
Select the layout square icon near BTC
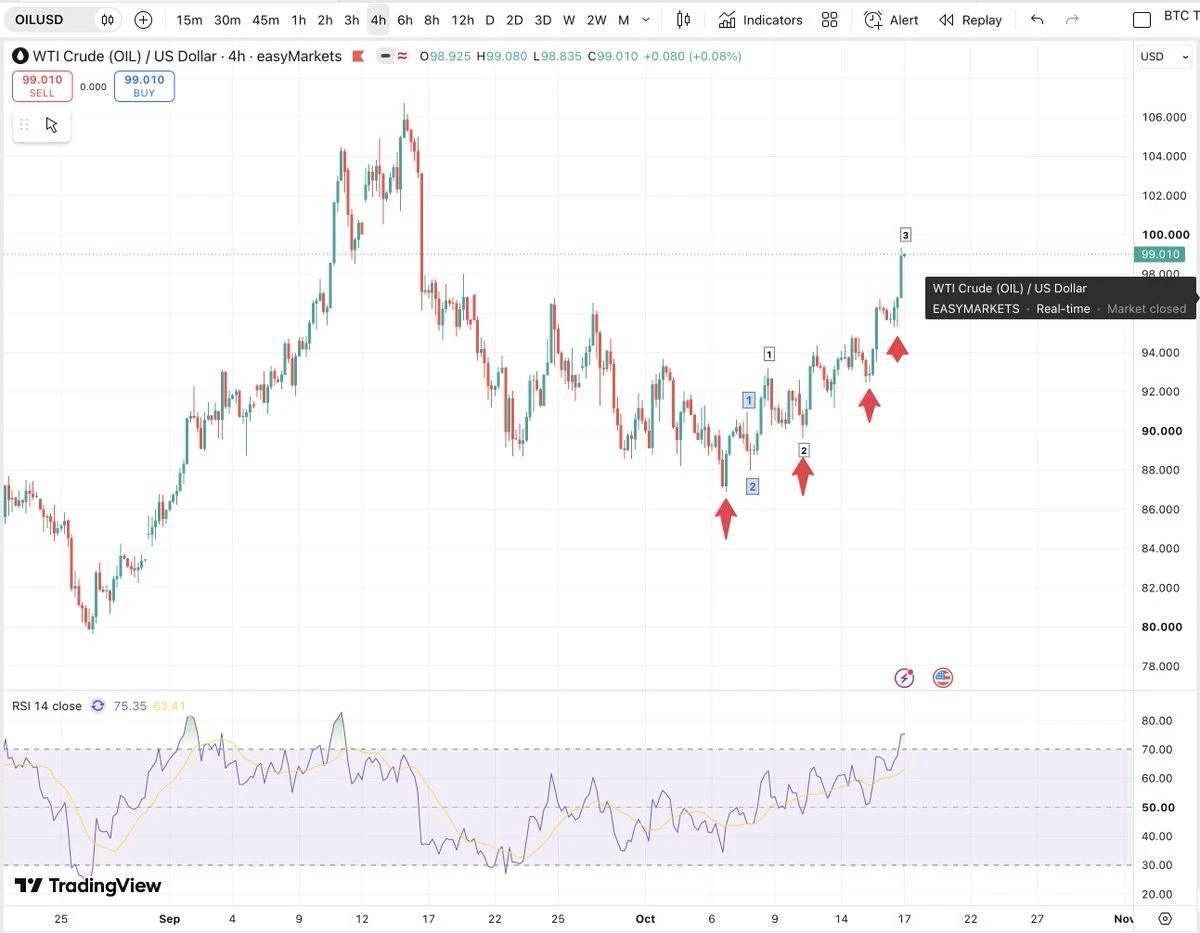[x=1142, y=20]
